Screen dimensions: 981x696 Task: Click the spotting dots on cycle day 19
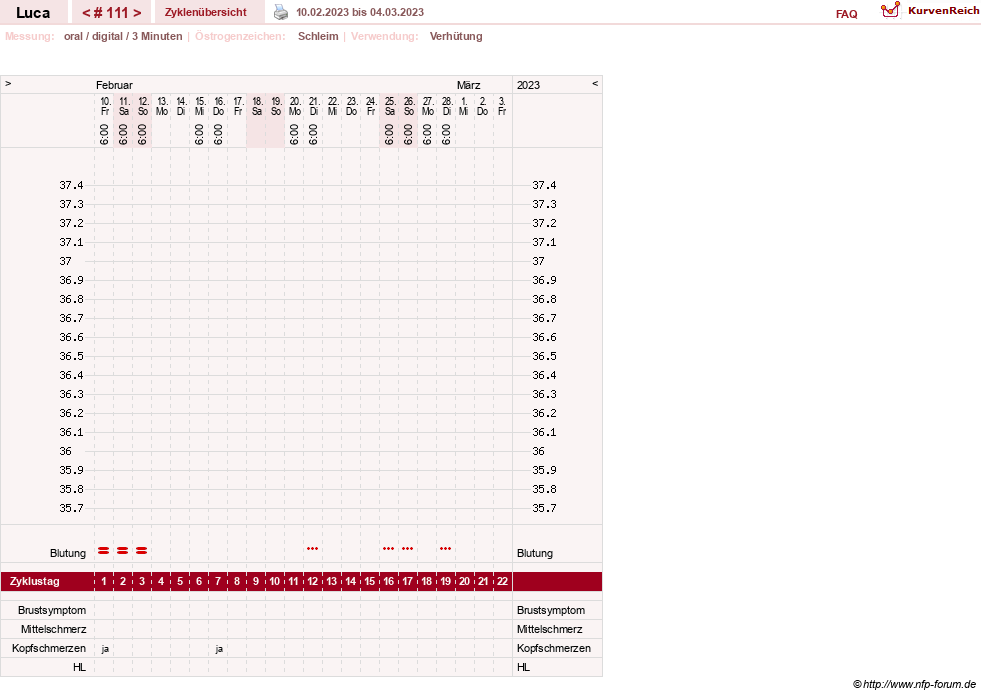coord(445,548)
